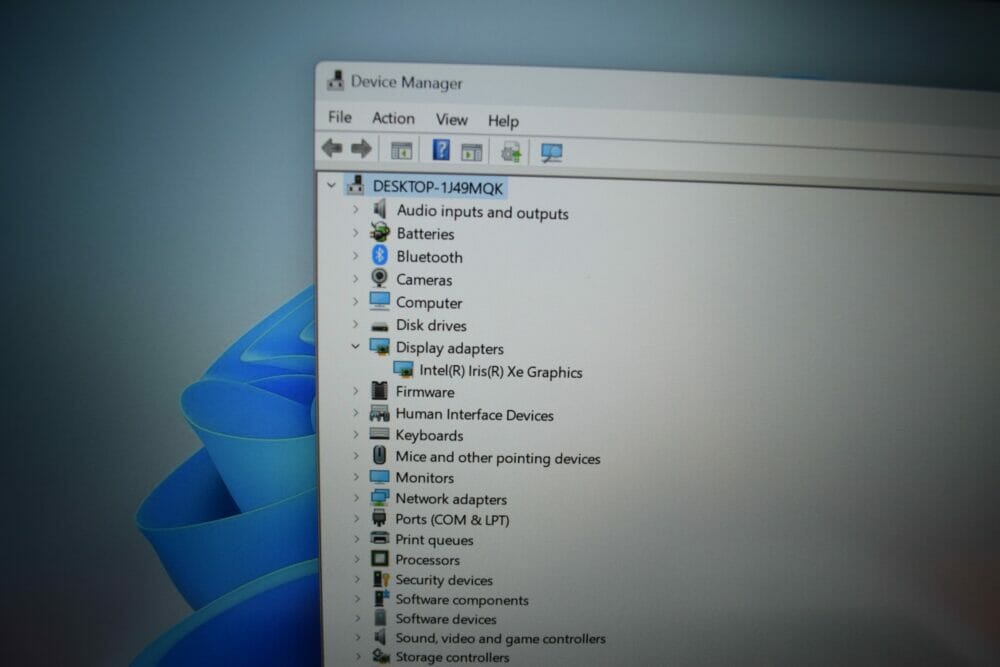Select the Computer label in tree

[x=429, y=303]
